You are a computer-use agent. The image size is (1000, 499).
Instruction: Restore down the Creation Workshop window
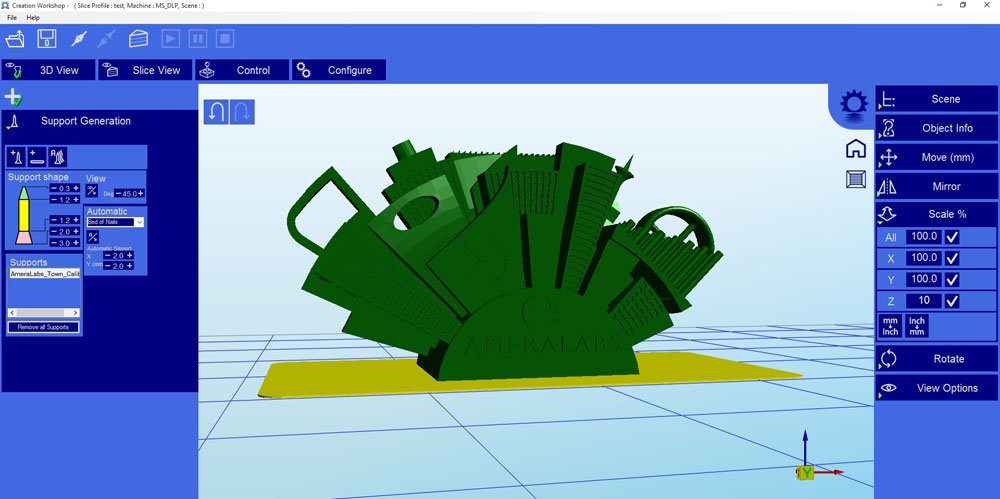(x=963, y=5)
